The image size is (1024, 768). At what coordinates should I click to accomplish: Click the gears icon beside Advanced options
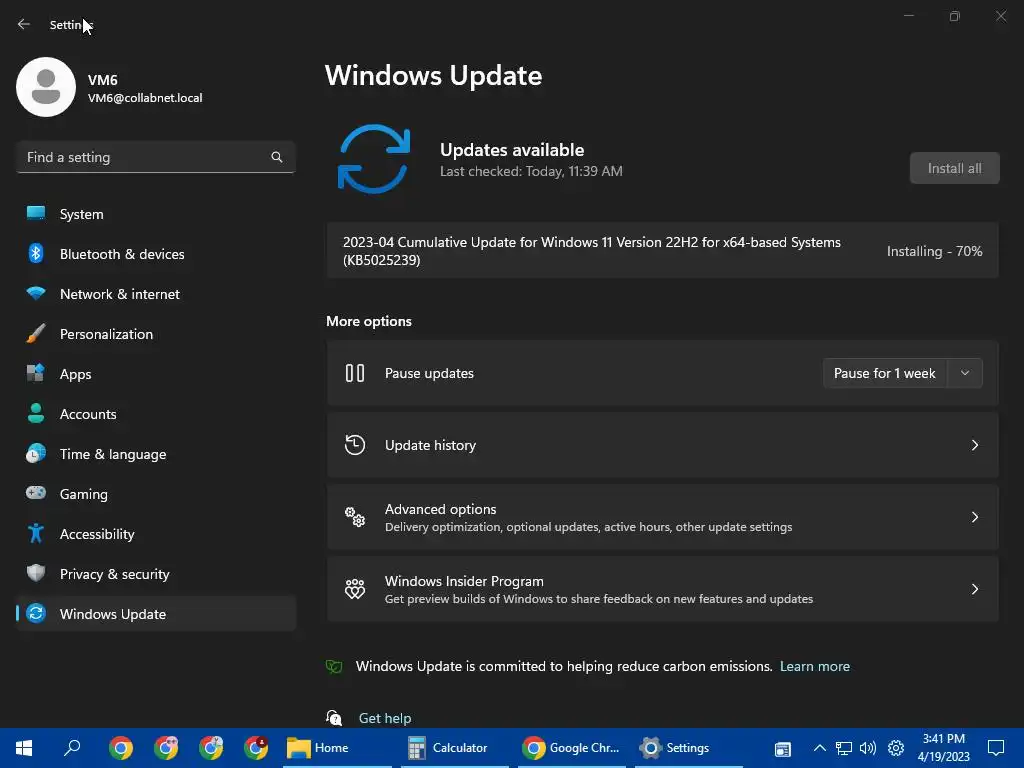pos(355,517)
